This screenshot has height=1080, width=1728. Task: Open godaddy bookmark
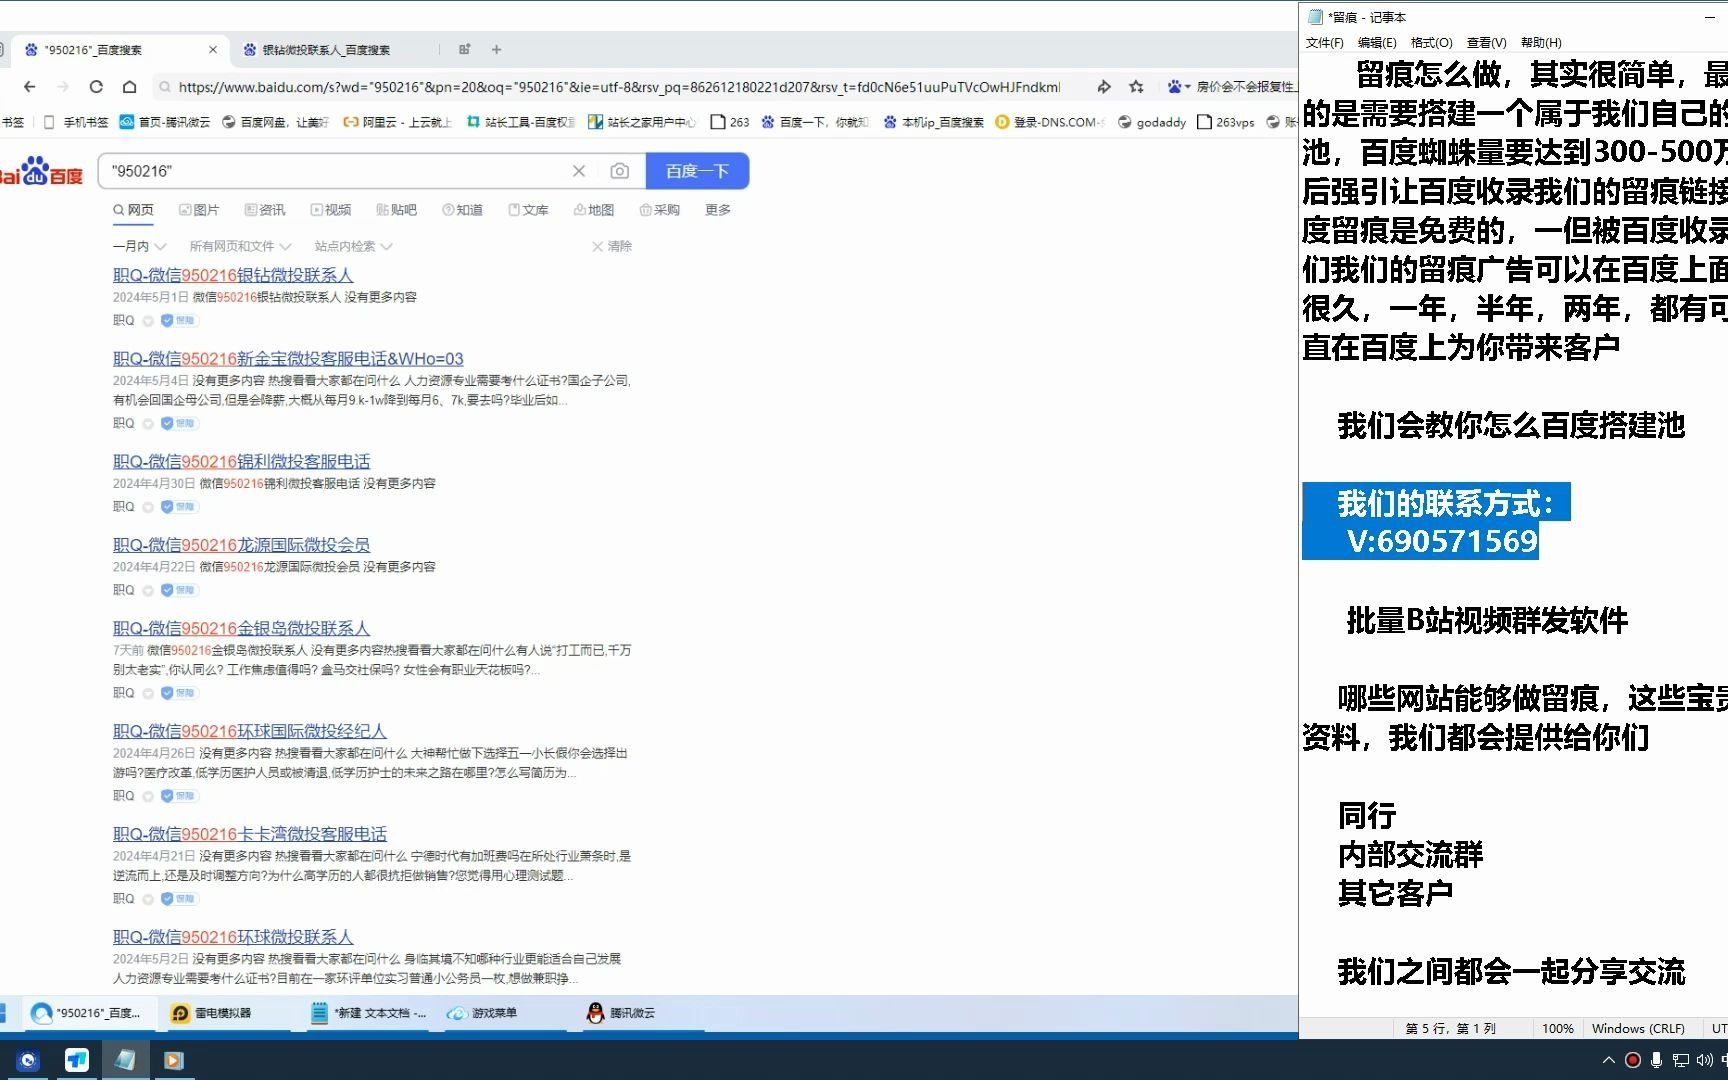[x=1152, y=122]
